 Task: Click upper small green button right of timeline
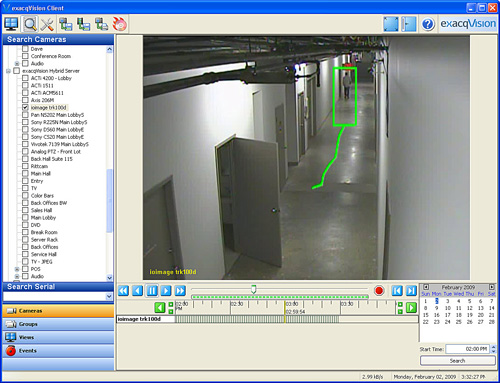[x=400, y=304]
